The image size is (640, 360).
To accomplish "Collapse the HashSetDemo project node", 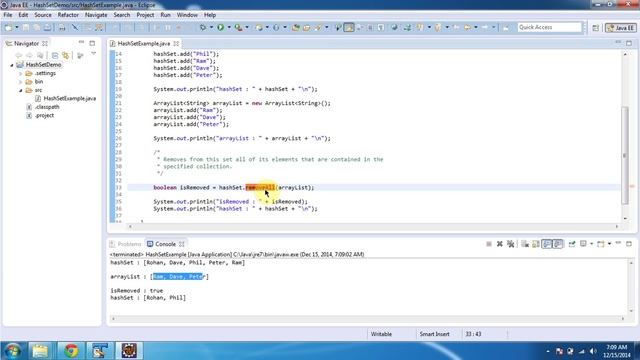I will click(x=12, y=65).
